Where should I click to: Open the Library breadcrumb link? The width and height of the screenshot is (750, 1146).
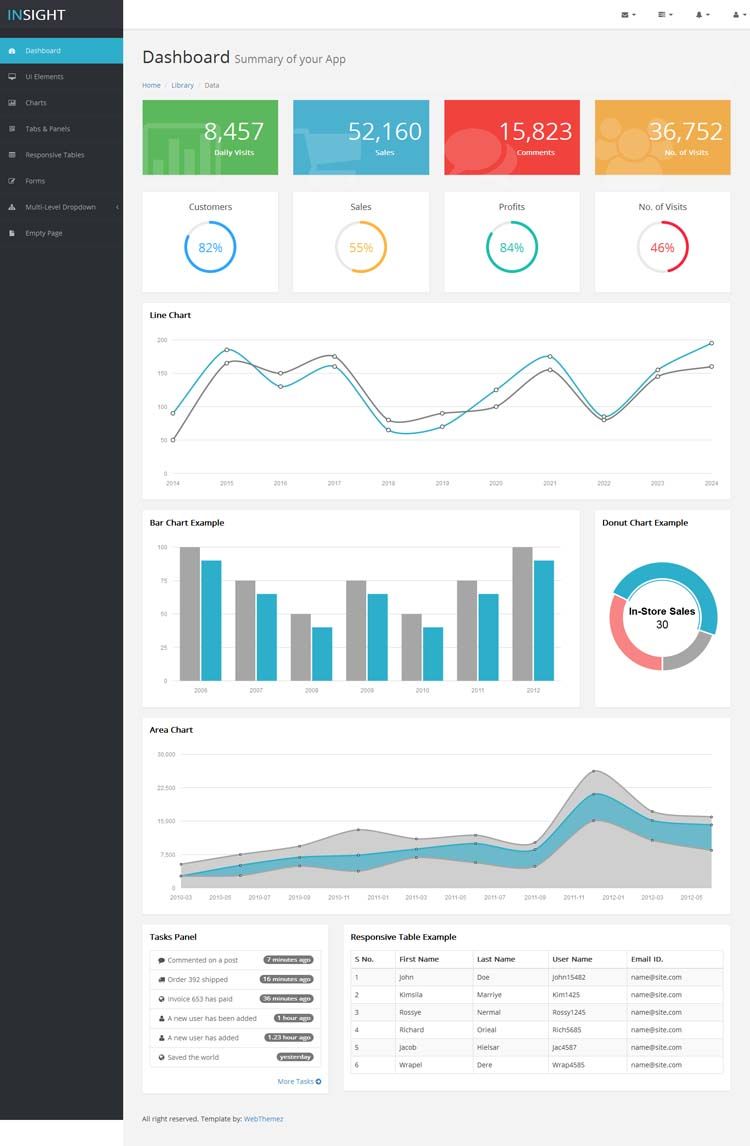182,86
